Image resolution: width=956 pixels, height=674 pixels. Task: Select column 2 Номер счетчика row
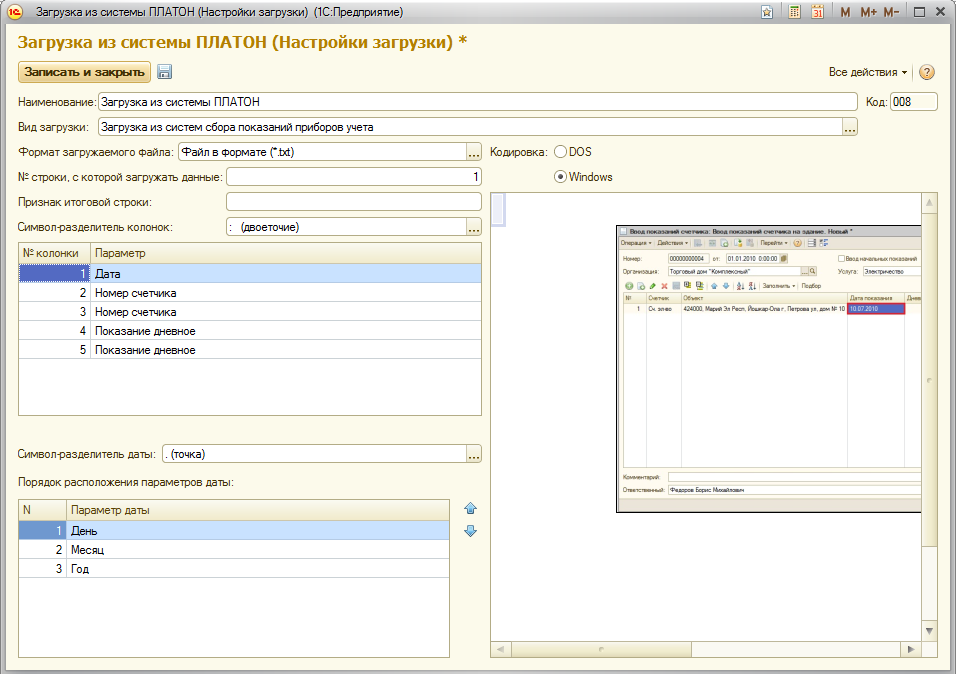tap(250, 293)
